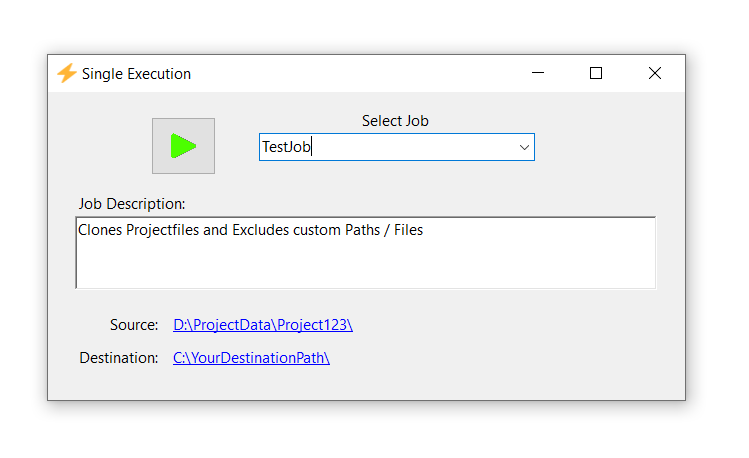749x458 pixels.
Task: Open the D:\ProjectData\Project123\ source link
Action: pyautogui.click(x=262, y=325)
